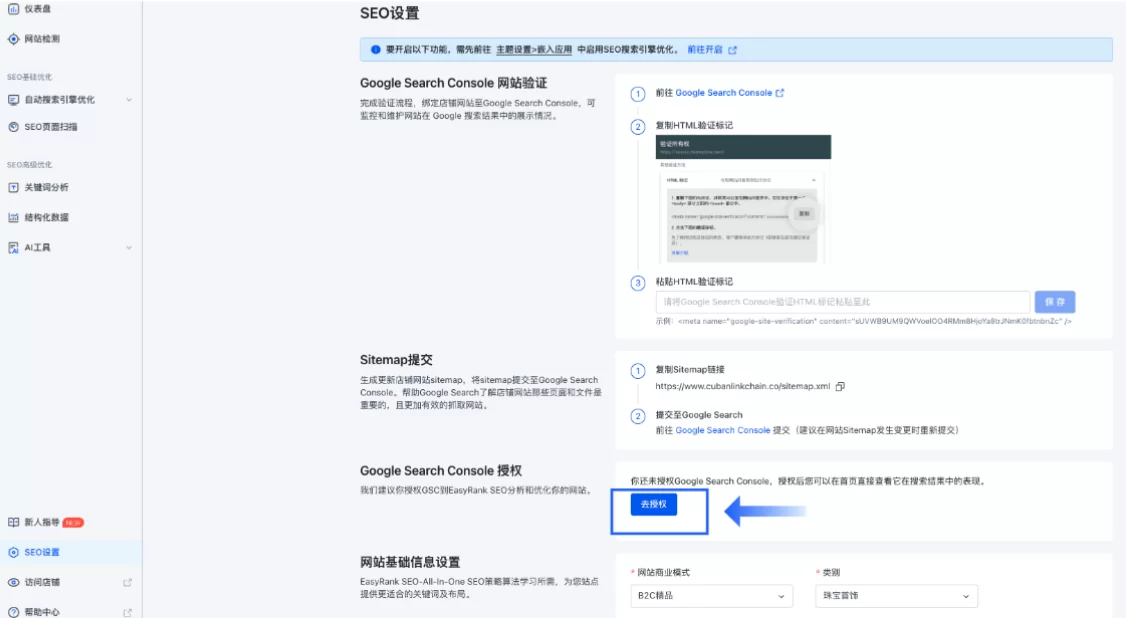Click the 网站检测 target icon
This screenshot has width=1126, height=618.
coord(13,39)
